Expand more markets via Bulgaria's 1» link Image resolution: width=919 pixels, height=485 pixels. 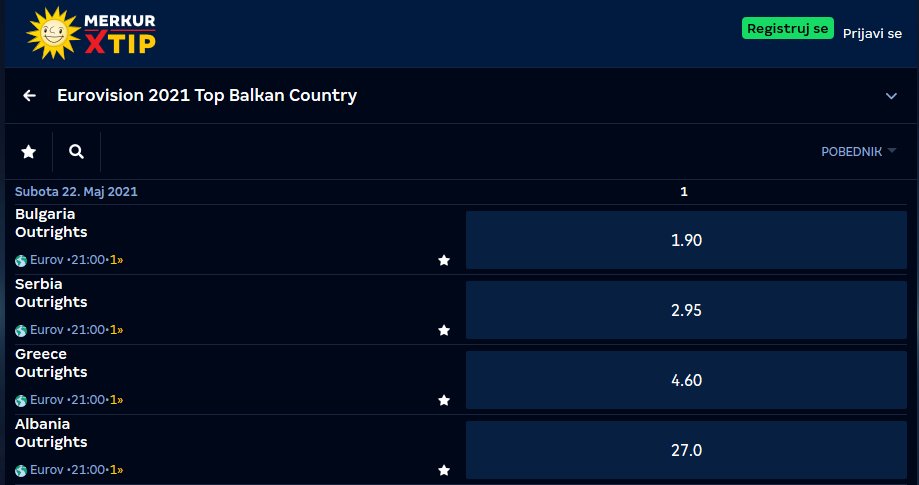click(117, 259)
